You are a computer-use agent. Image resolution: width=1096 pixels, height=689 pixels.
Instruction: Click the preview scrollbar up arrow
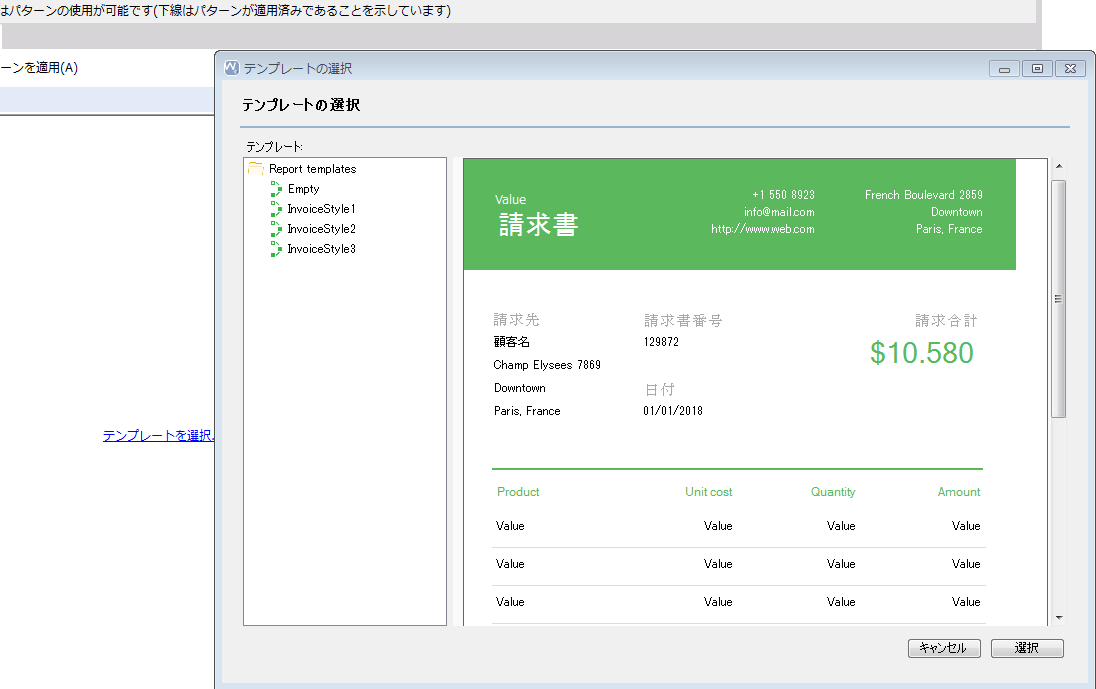click(1058, 167)
